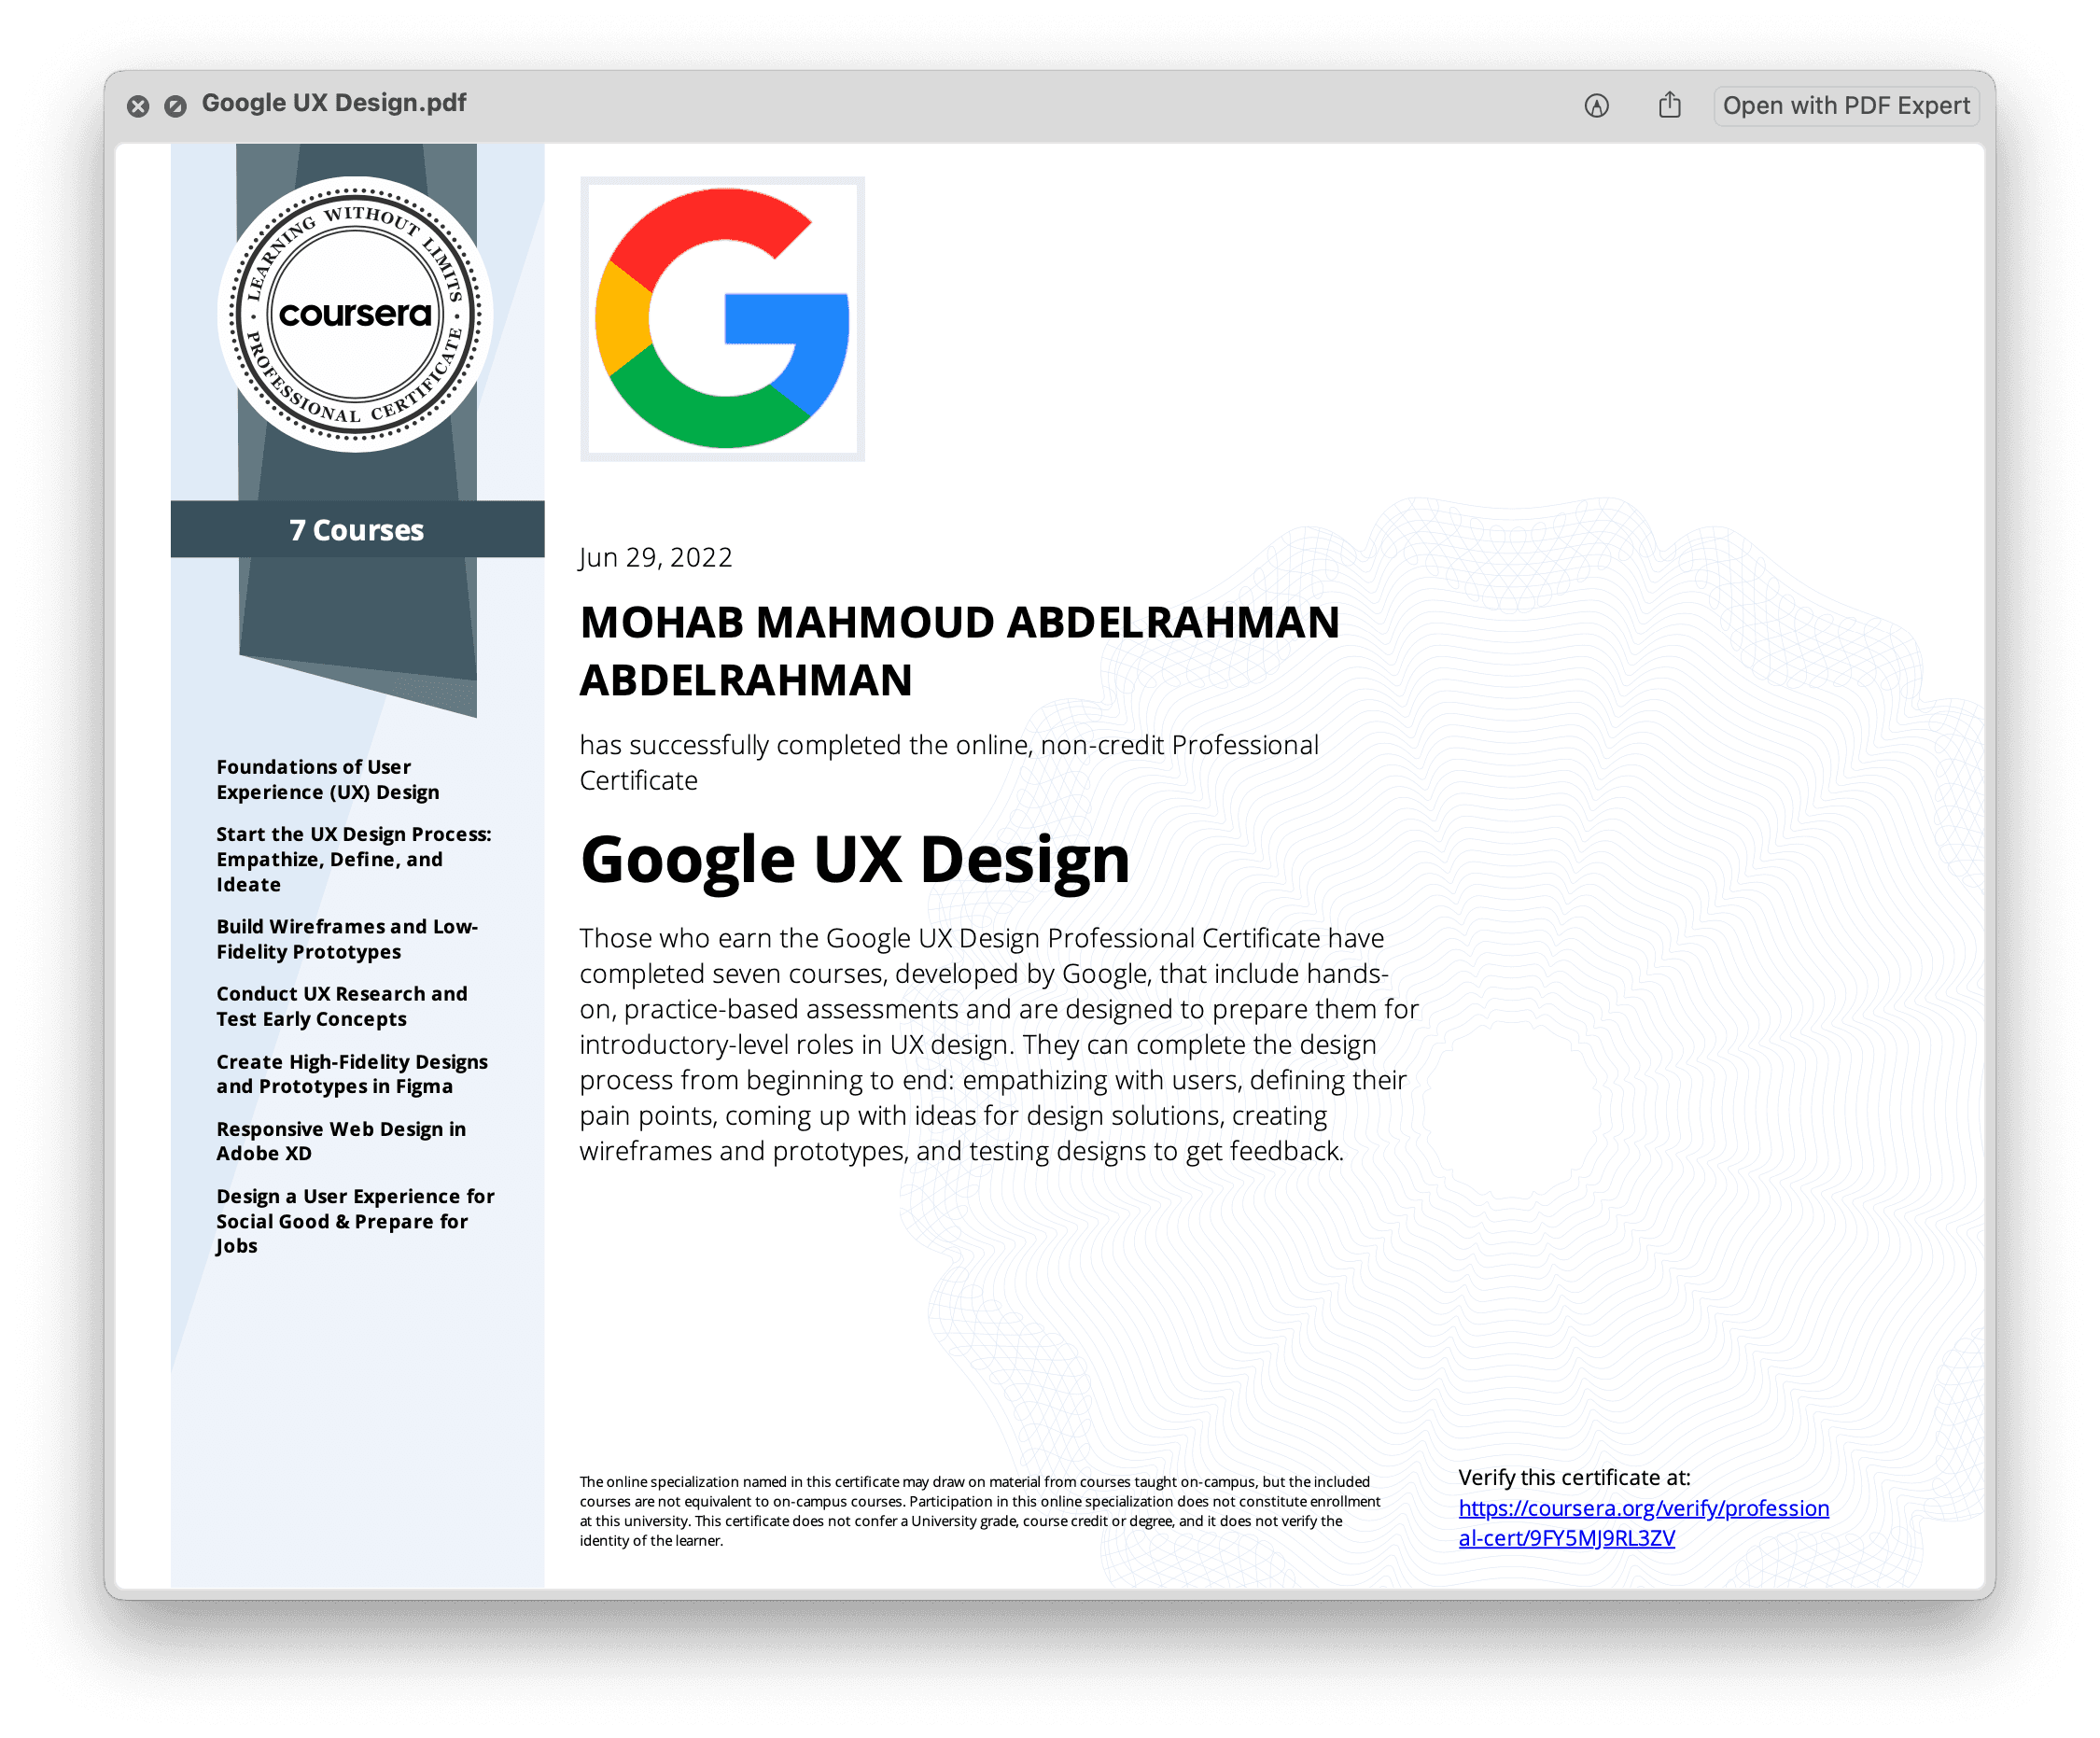
Task: Click the Jun 29, 2022 date text
Action: (x=655, y=557)
